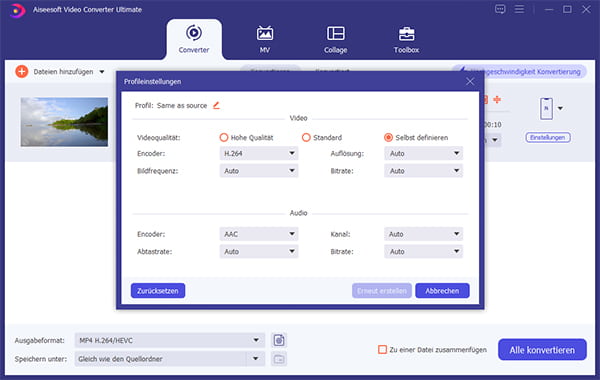The width and height of the screenshot is (600, 380).
Task: Select the landscape video thumbnail
Action: tap(64, 122)
